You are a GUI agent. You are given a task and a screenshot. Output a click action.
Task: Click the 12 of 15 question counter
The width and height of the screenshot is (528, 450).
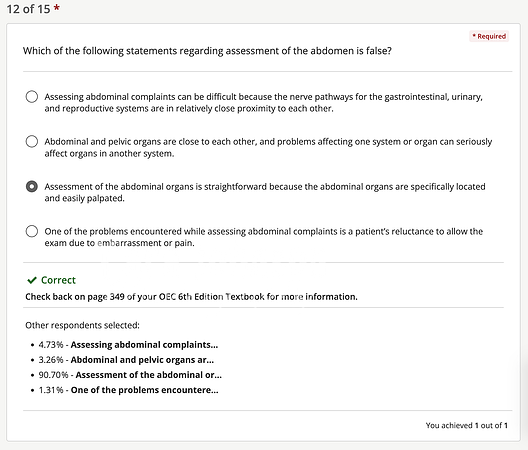[28, 9]
